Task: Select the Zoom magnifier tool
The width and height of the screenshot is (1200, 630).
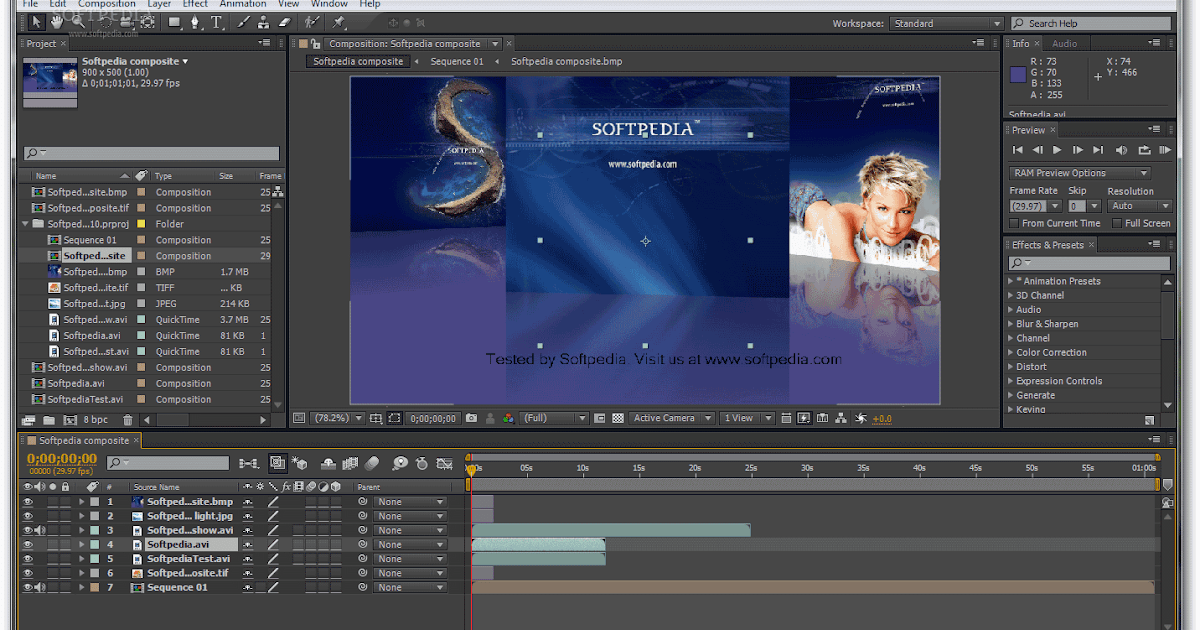Action: pos(78,22)
